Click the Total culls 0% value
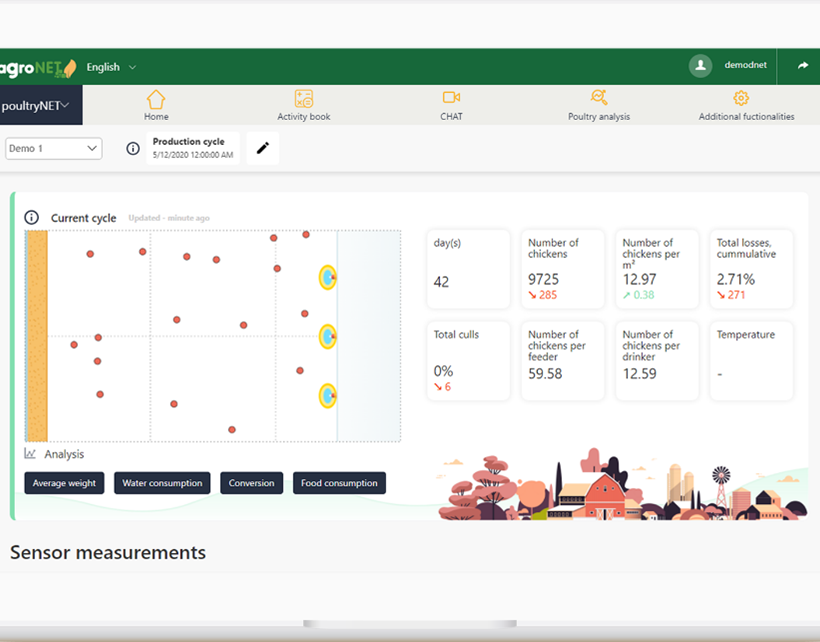The height and width of the screenshot is (642, 820). pos(443,371)
